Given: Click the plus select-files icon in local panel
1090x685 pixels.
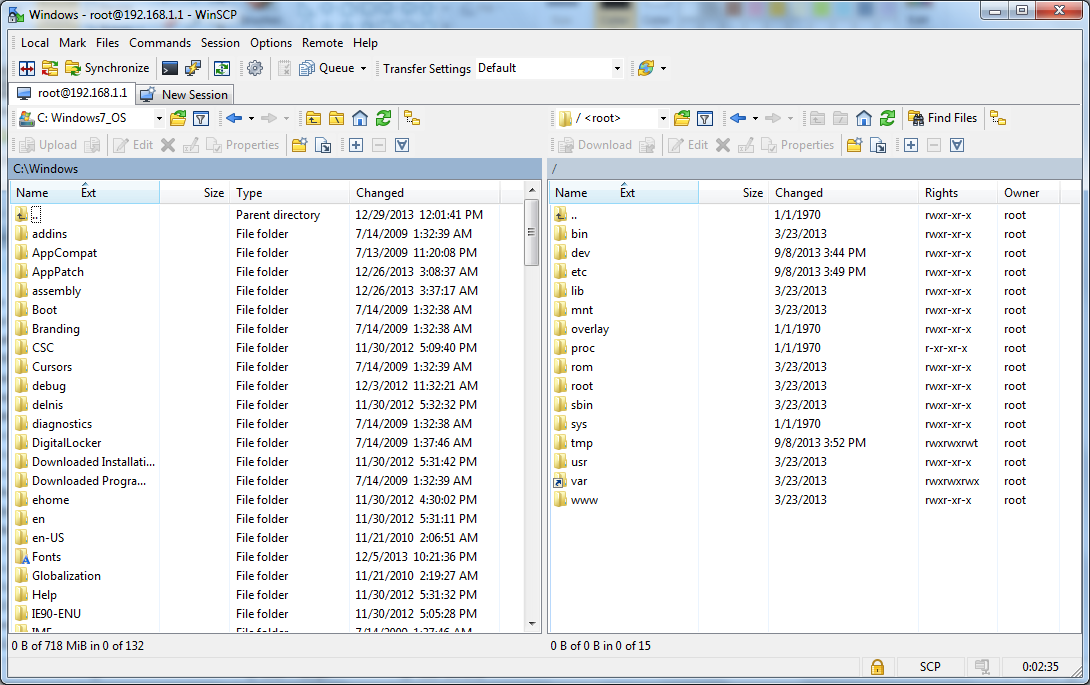Looking at the screenshot, I should coord(356,145).
